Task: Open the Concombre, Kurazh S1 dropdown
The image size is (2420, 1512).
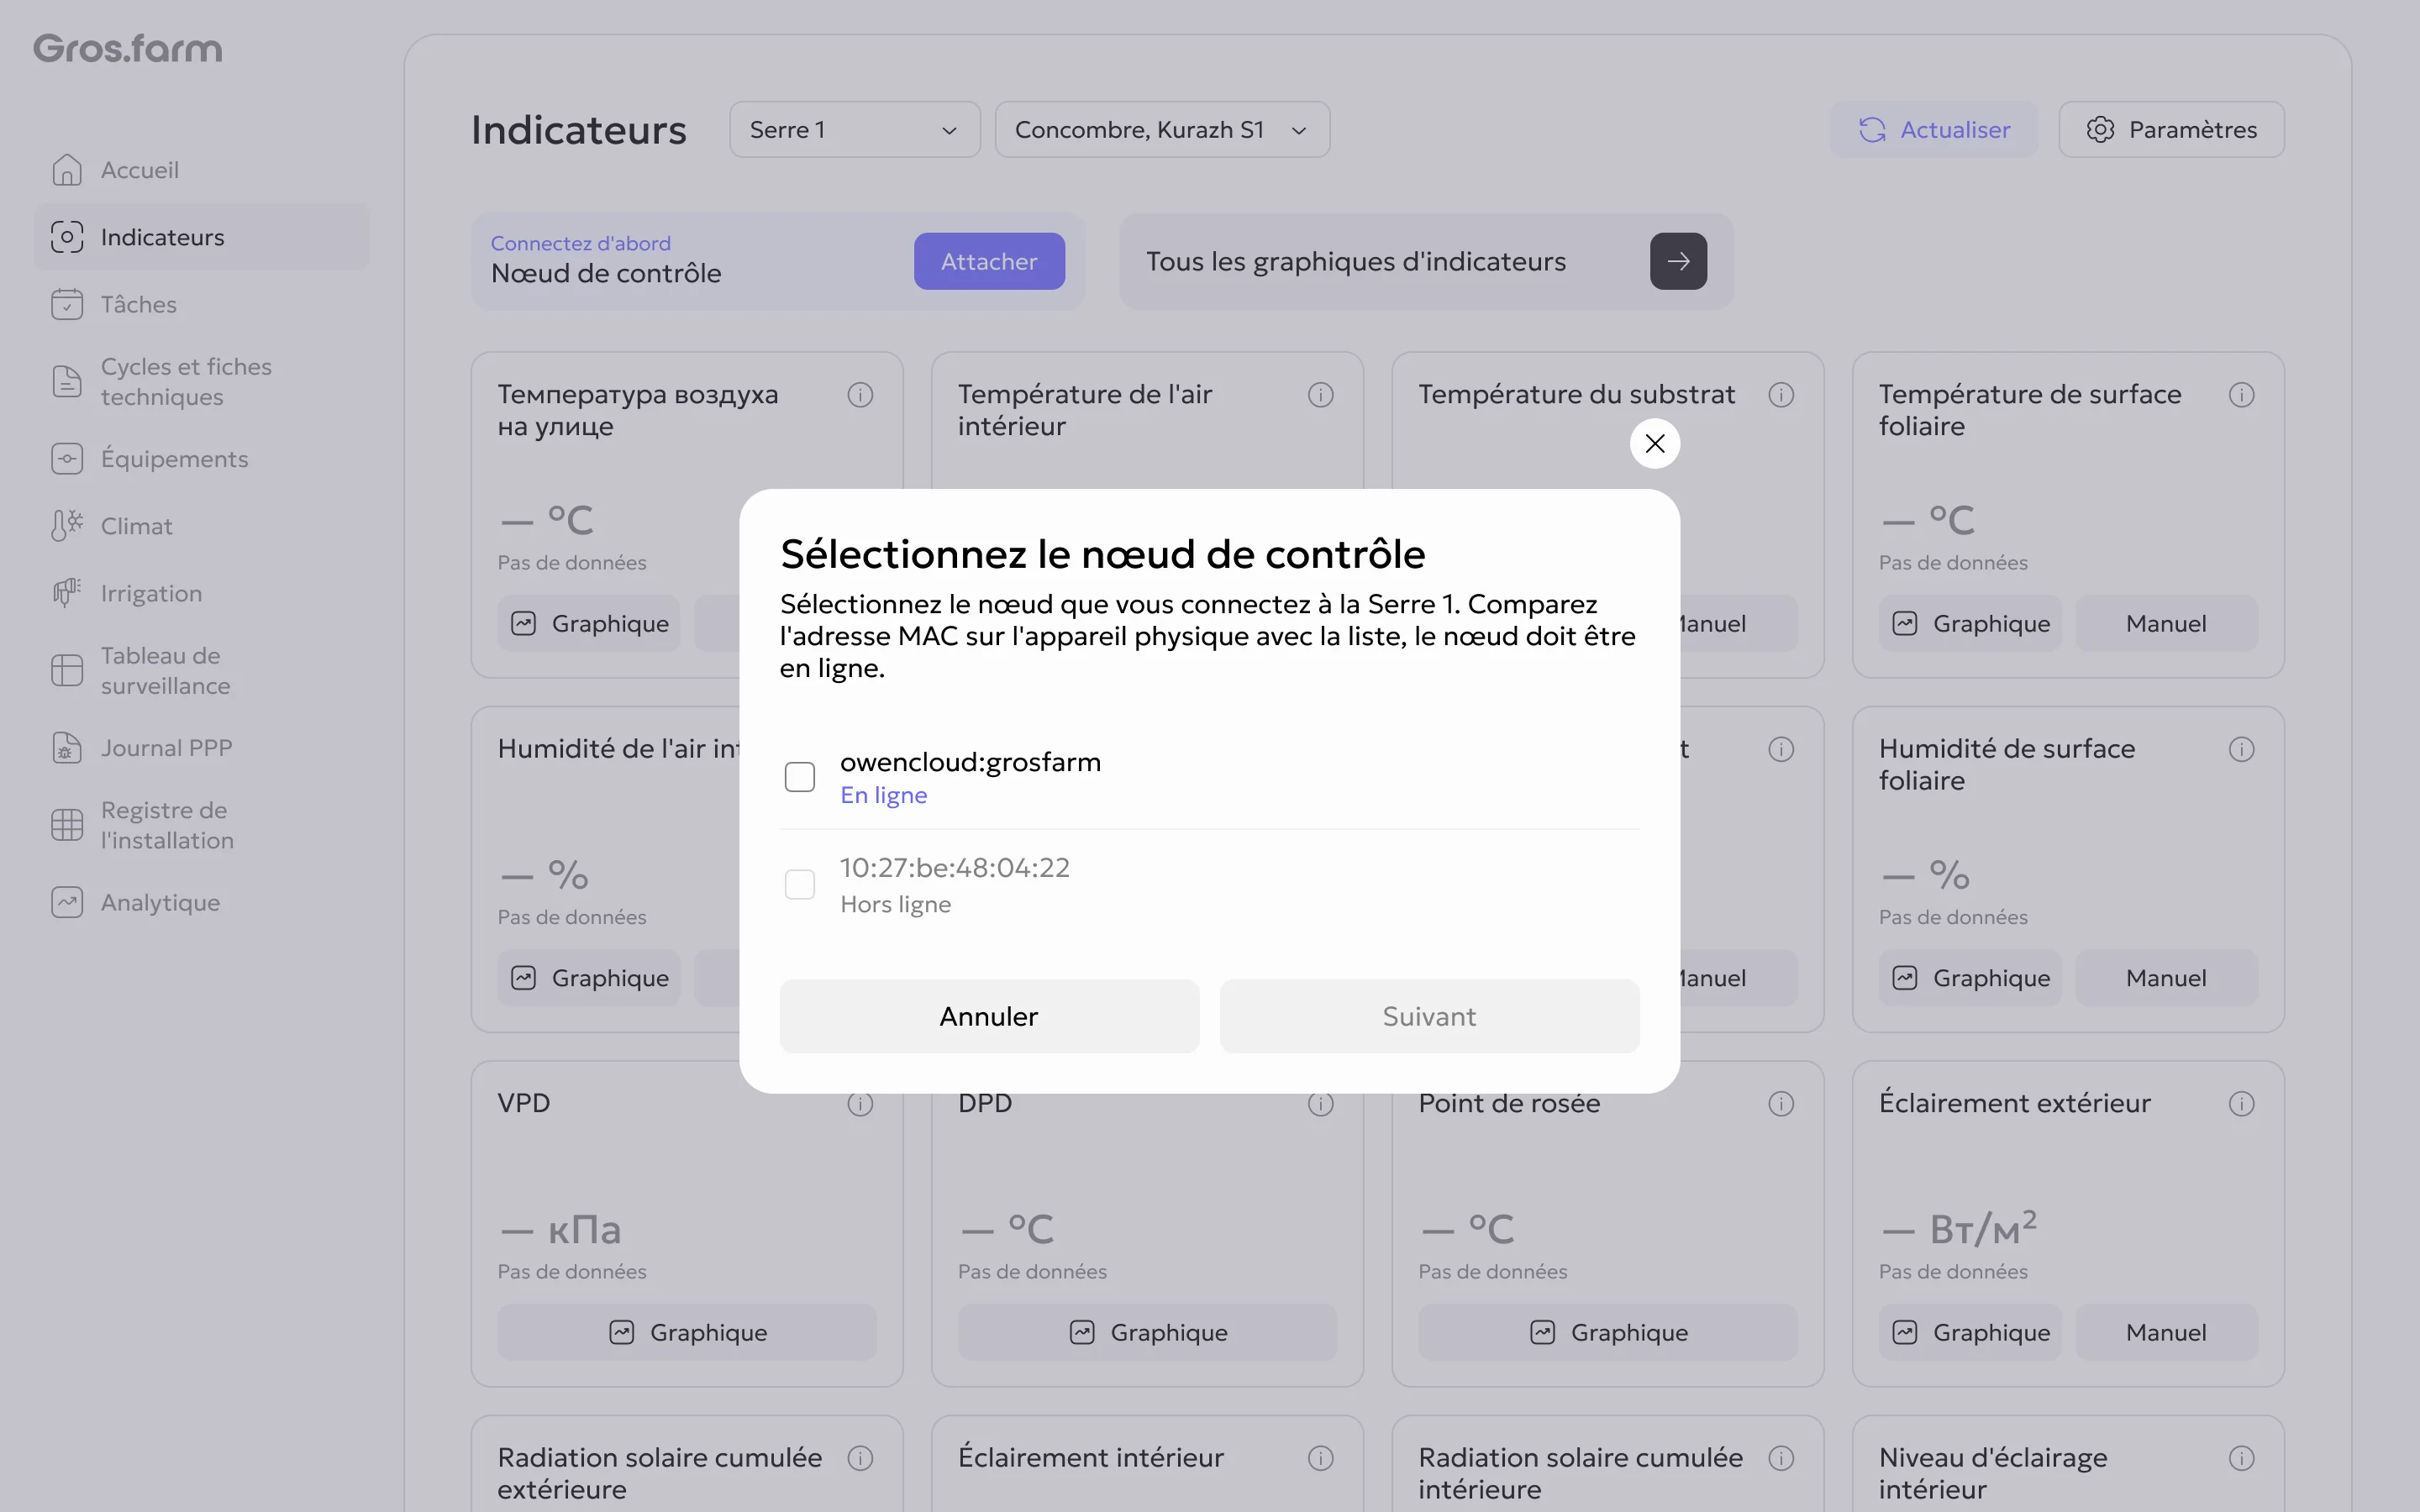Action: (x=1162, y=129)
